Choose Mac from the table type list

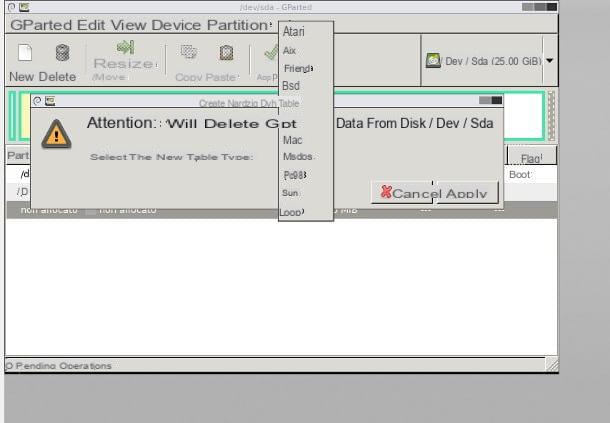(x=306, y=140)
